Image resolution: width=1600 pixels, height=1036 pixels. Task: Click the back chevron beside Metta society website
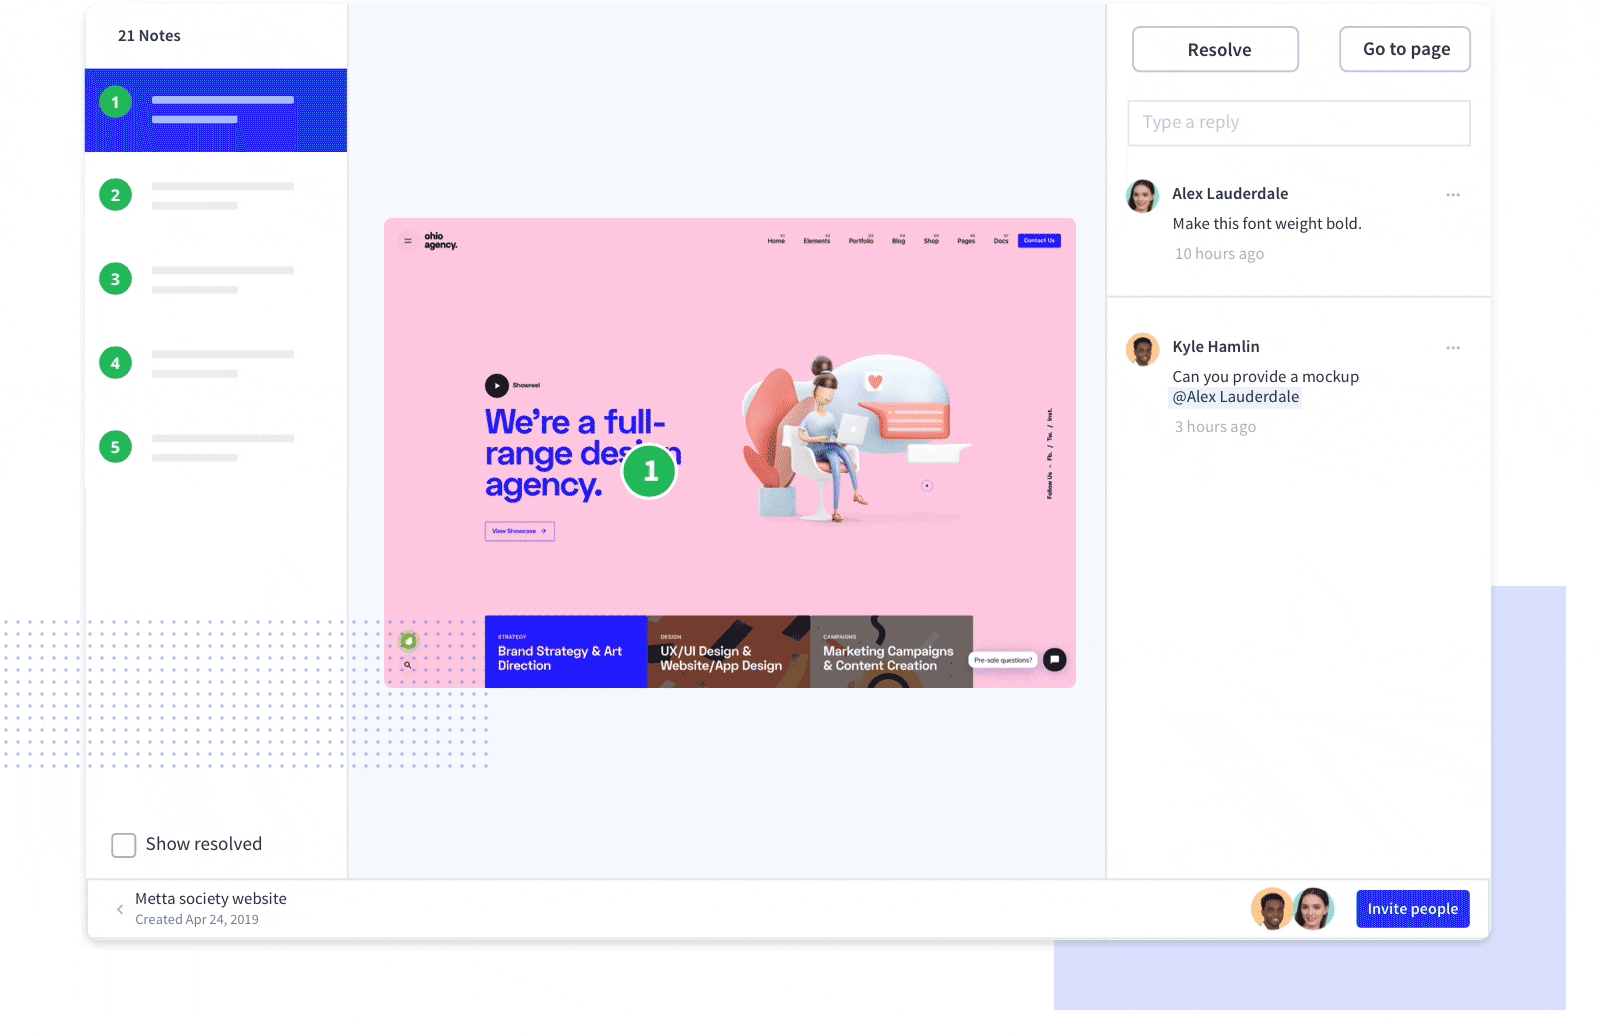pos(120,909)
